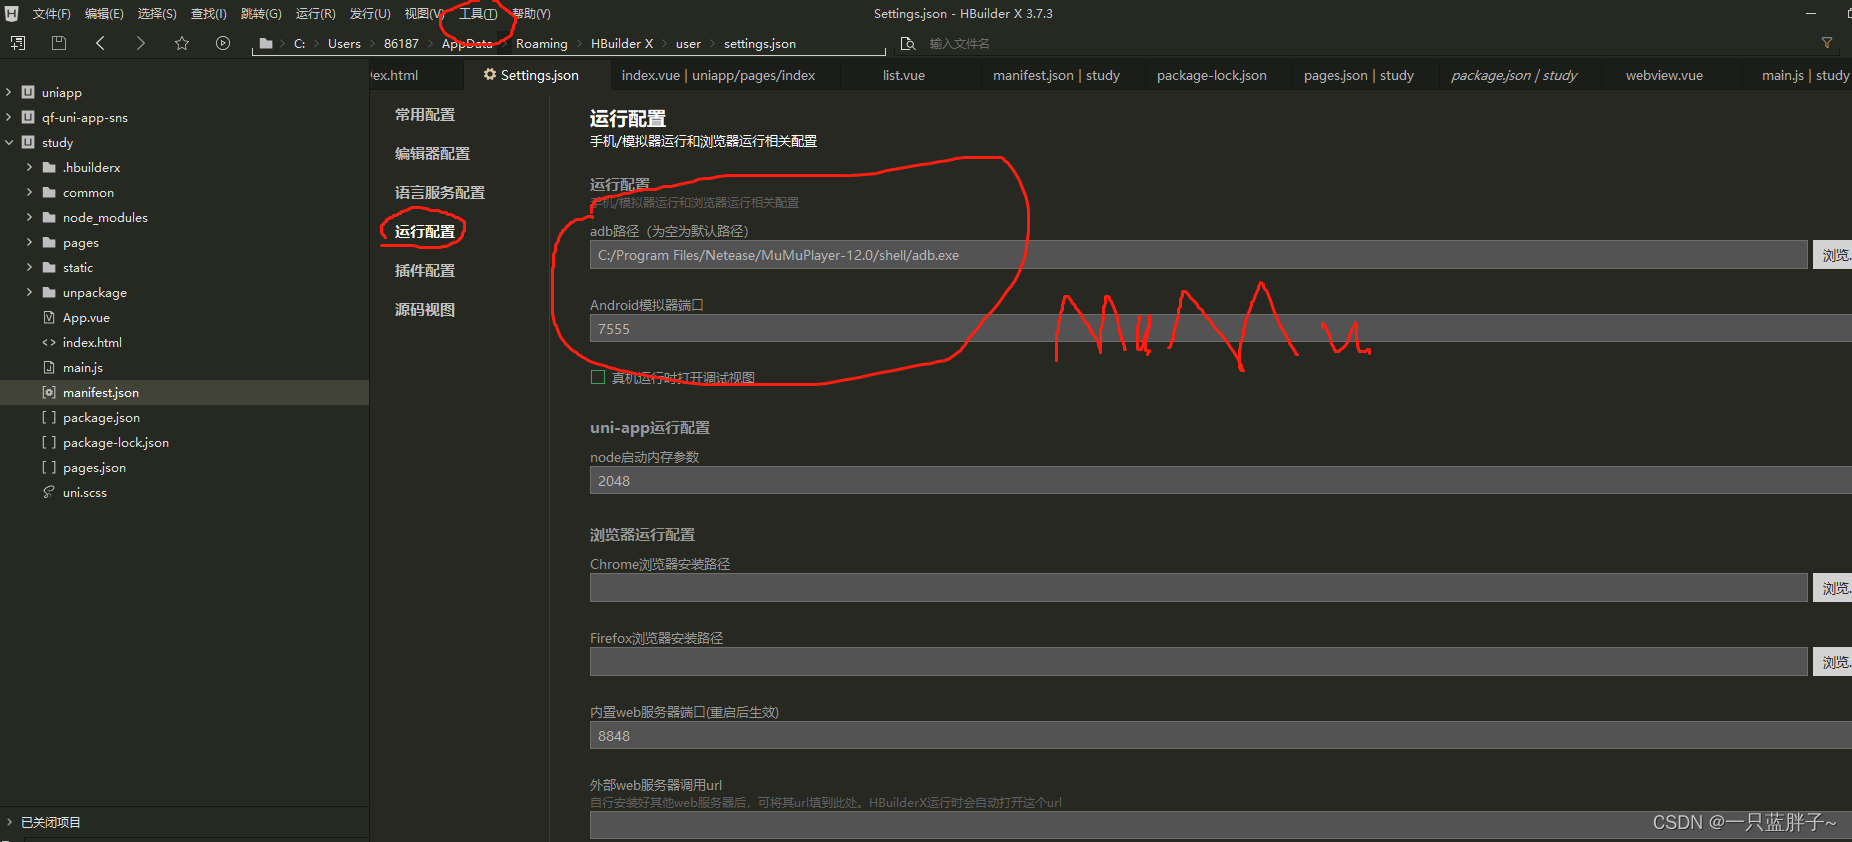Expand the common folder arrow
This screenshot has width=1852, height=842.
(29, 192)
